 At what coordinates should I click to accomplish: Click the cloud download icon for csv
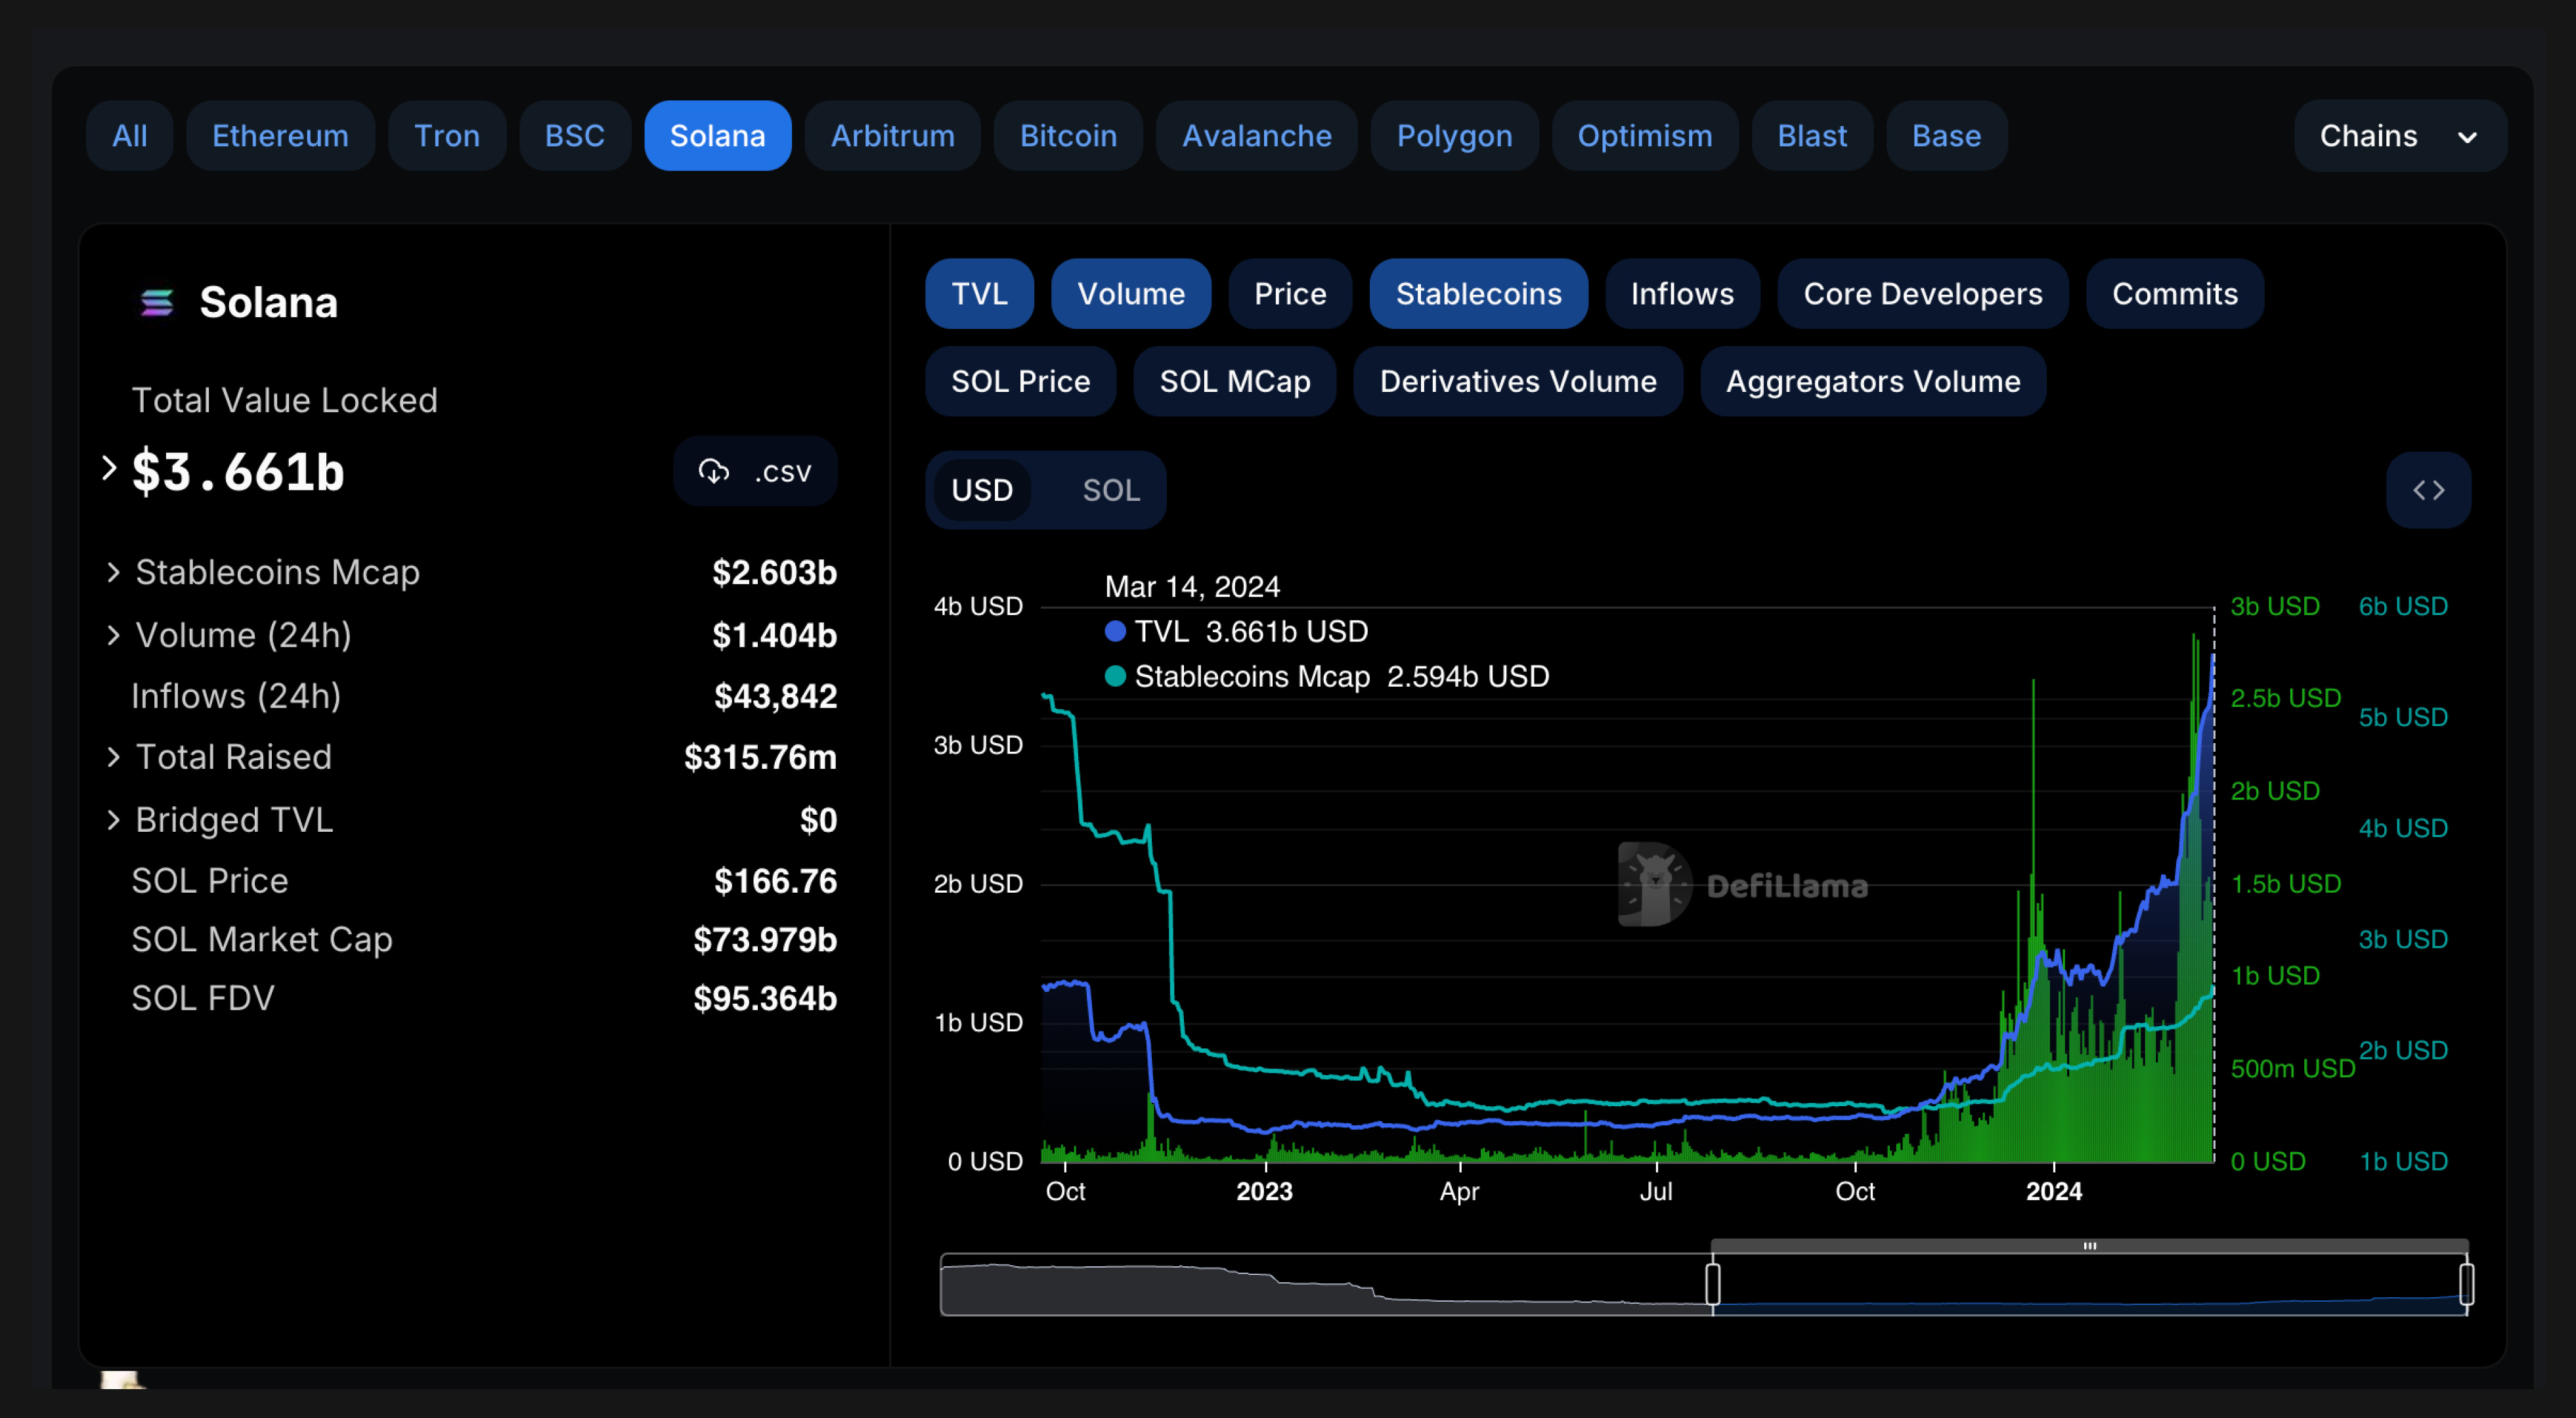[x=714, y=471]
